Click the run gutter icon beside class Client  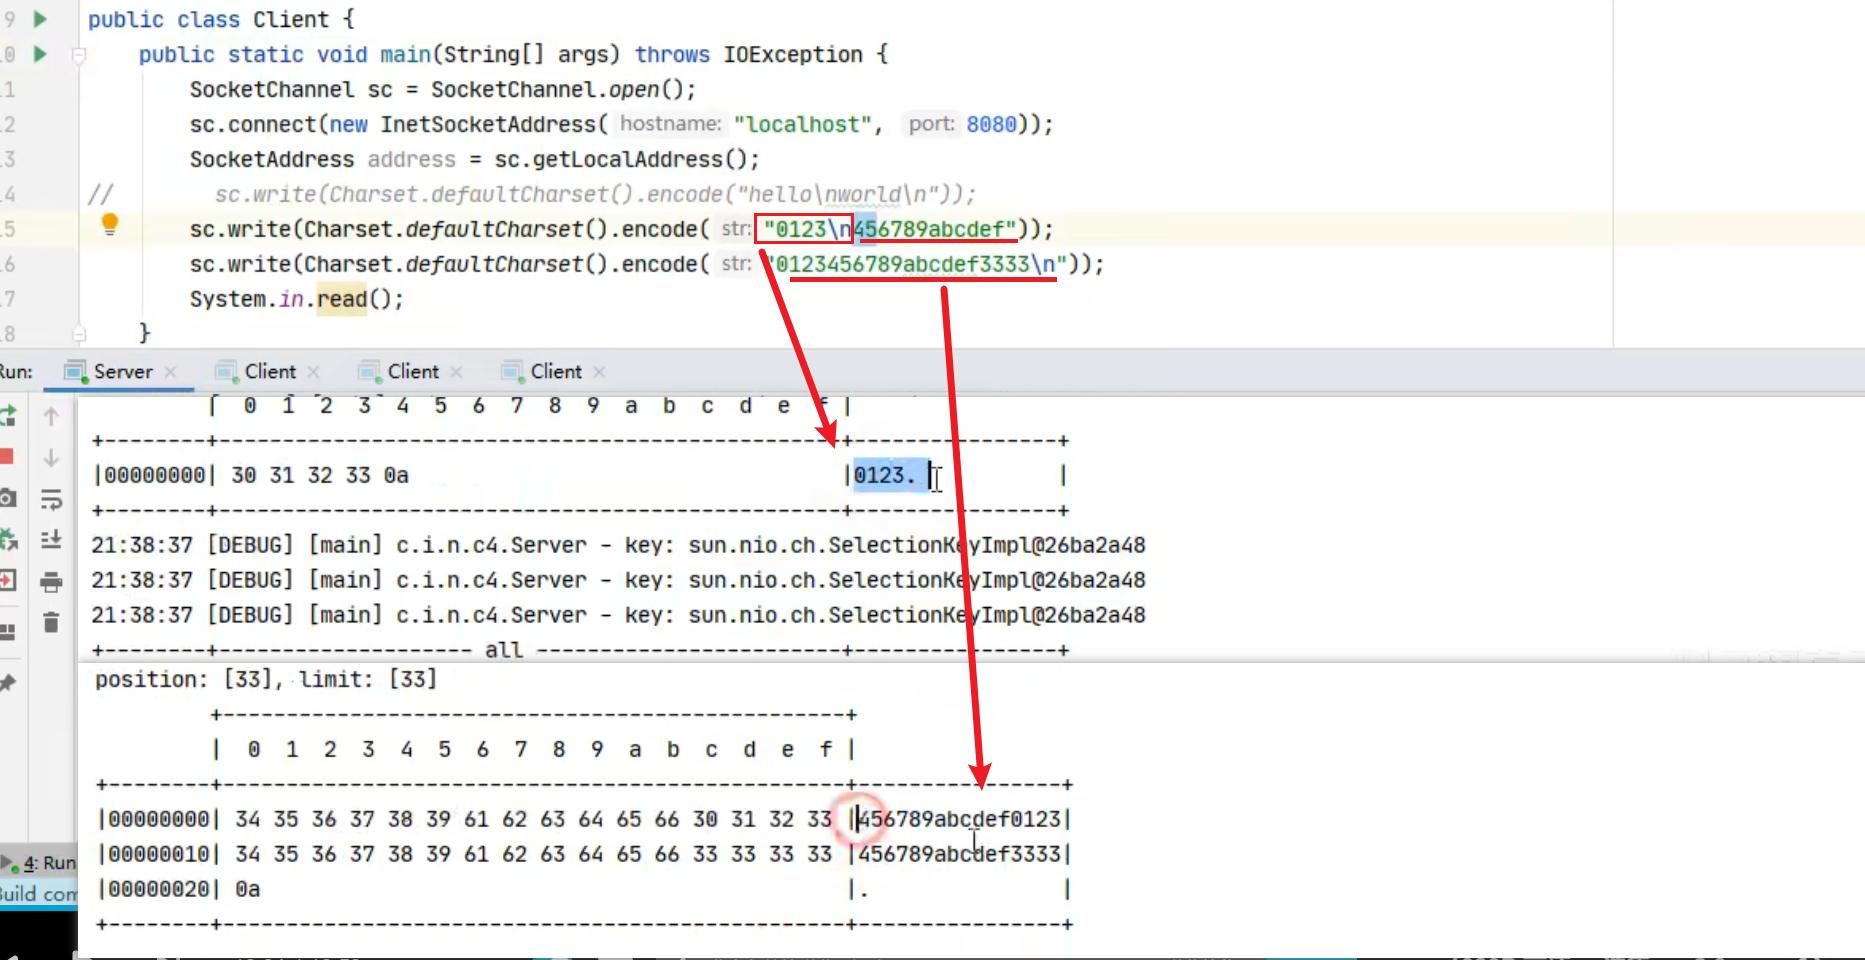coord(40,19)
